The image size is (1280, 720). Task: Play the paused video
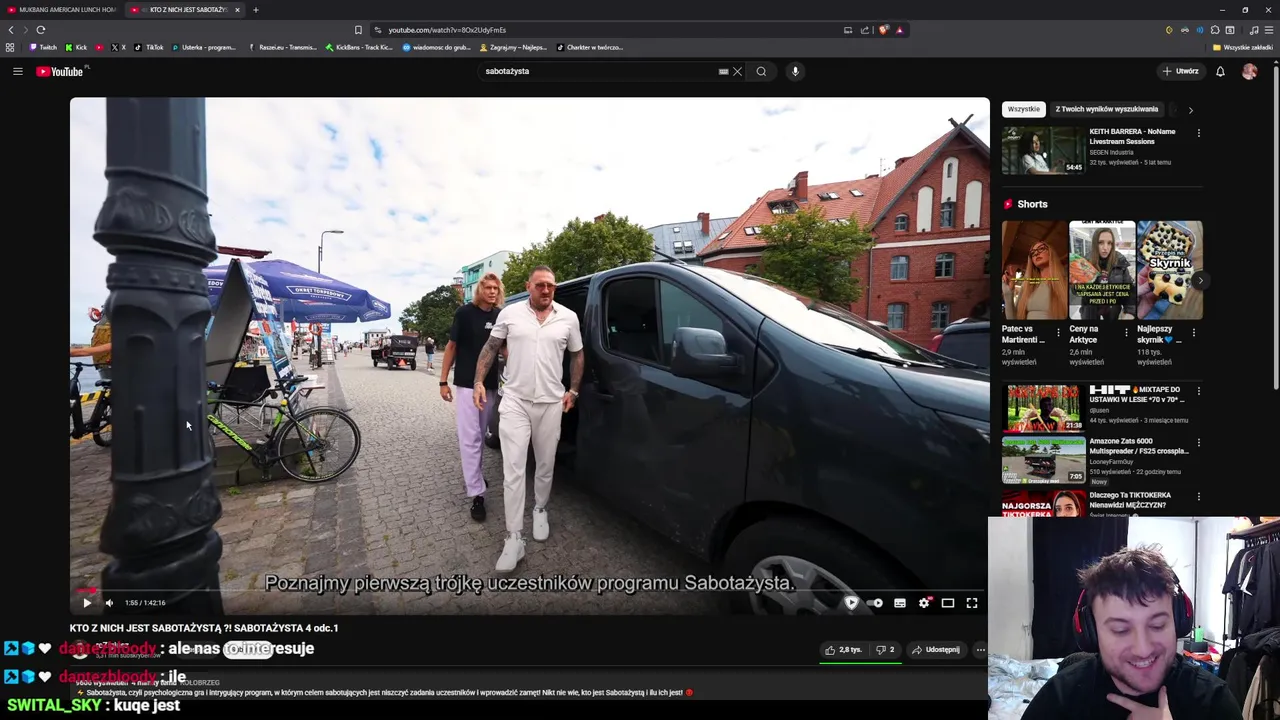tap(87, 603)
